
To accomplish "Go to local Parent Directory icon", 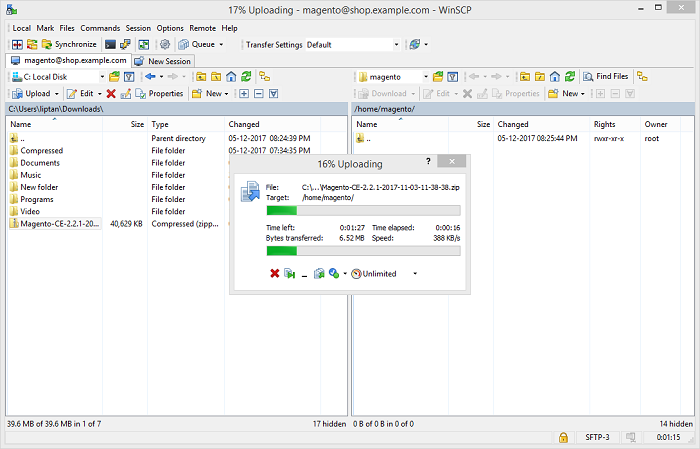I will pyautogui.click(x=201, y=77).
